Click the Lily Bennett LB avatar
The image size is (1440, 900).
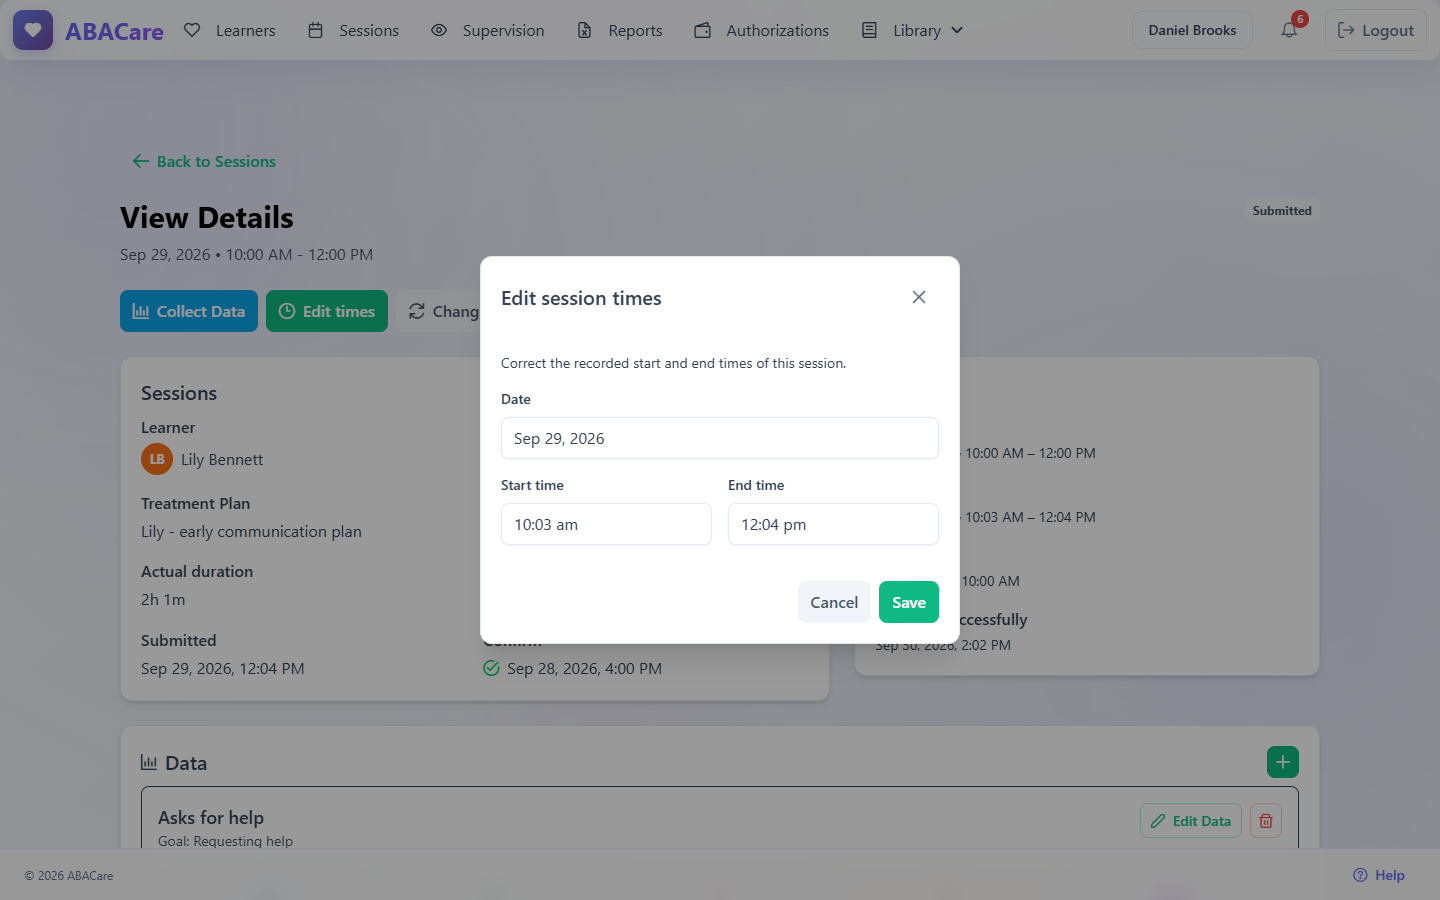click(157, 459)
